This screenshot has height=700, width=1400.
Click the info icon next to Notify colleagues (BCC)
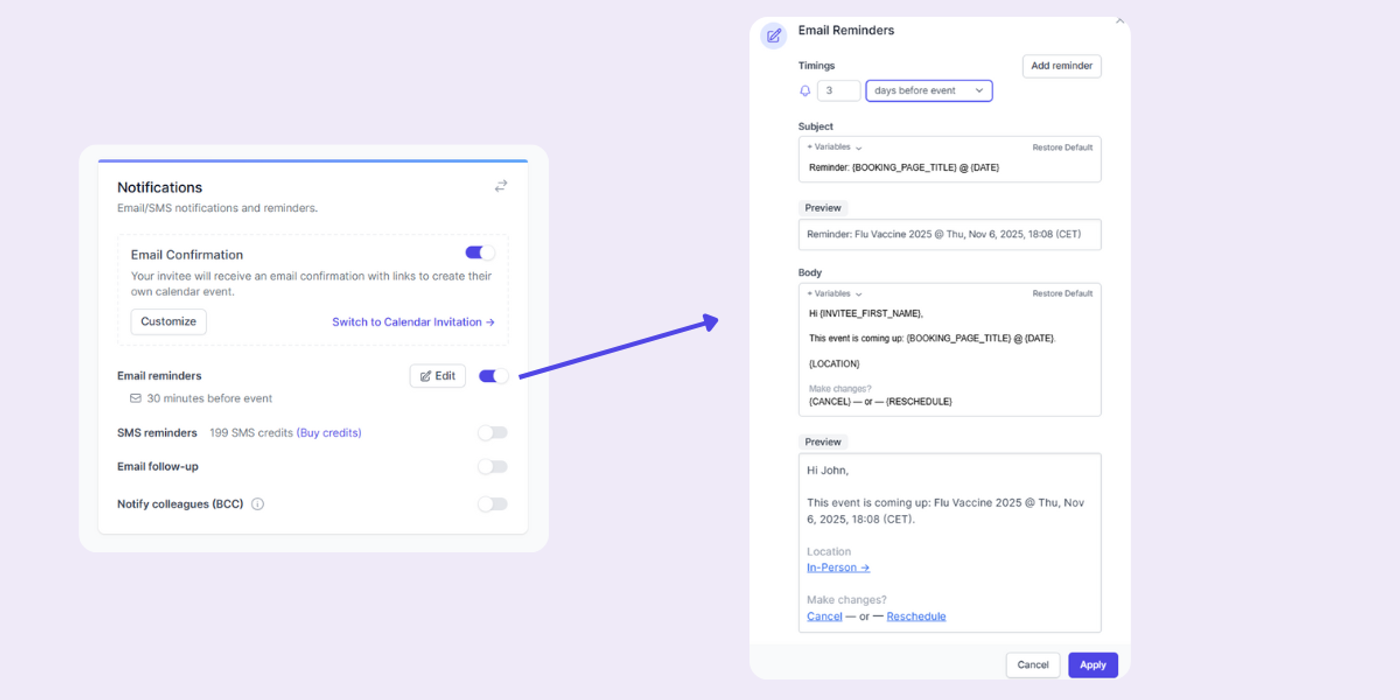coord(257,503)
